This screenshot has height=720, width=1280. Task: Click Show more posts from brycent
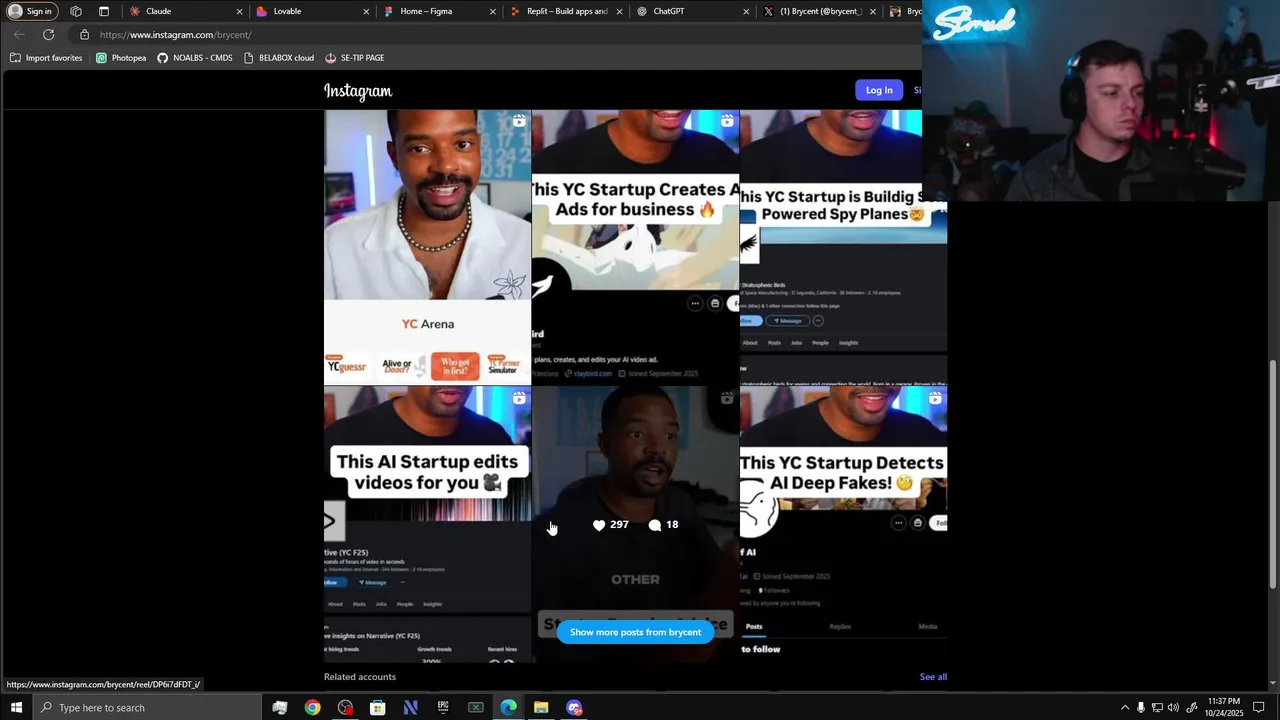[635, 632]
